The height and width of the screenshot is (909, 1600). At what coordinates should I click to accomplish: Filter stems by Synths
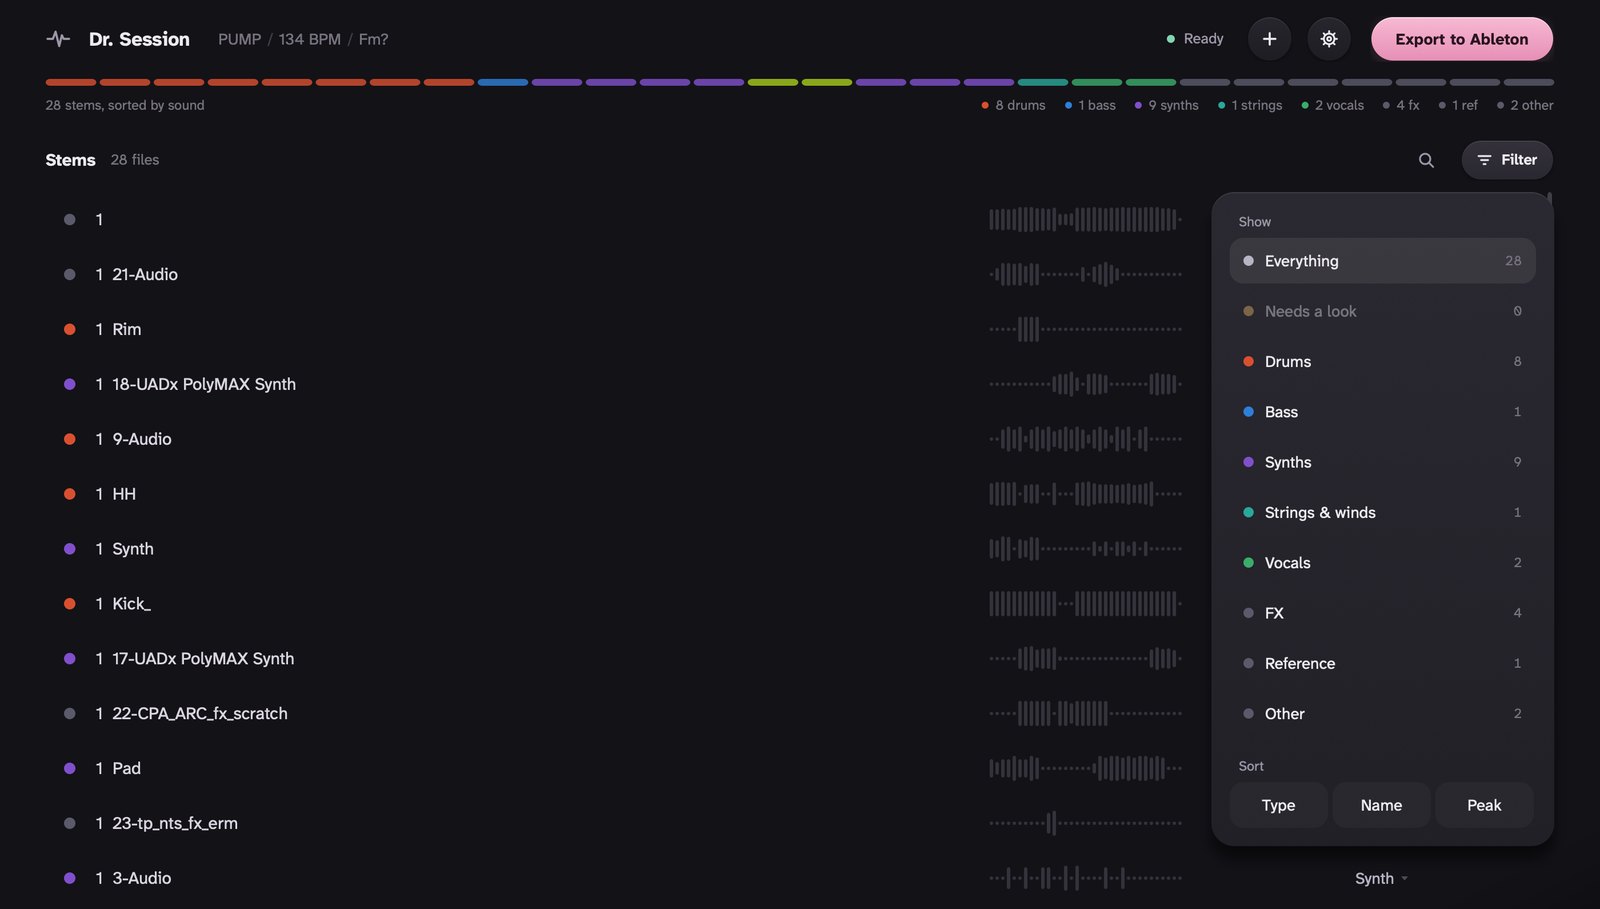(1382, 462)
